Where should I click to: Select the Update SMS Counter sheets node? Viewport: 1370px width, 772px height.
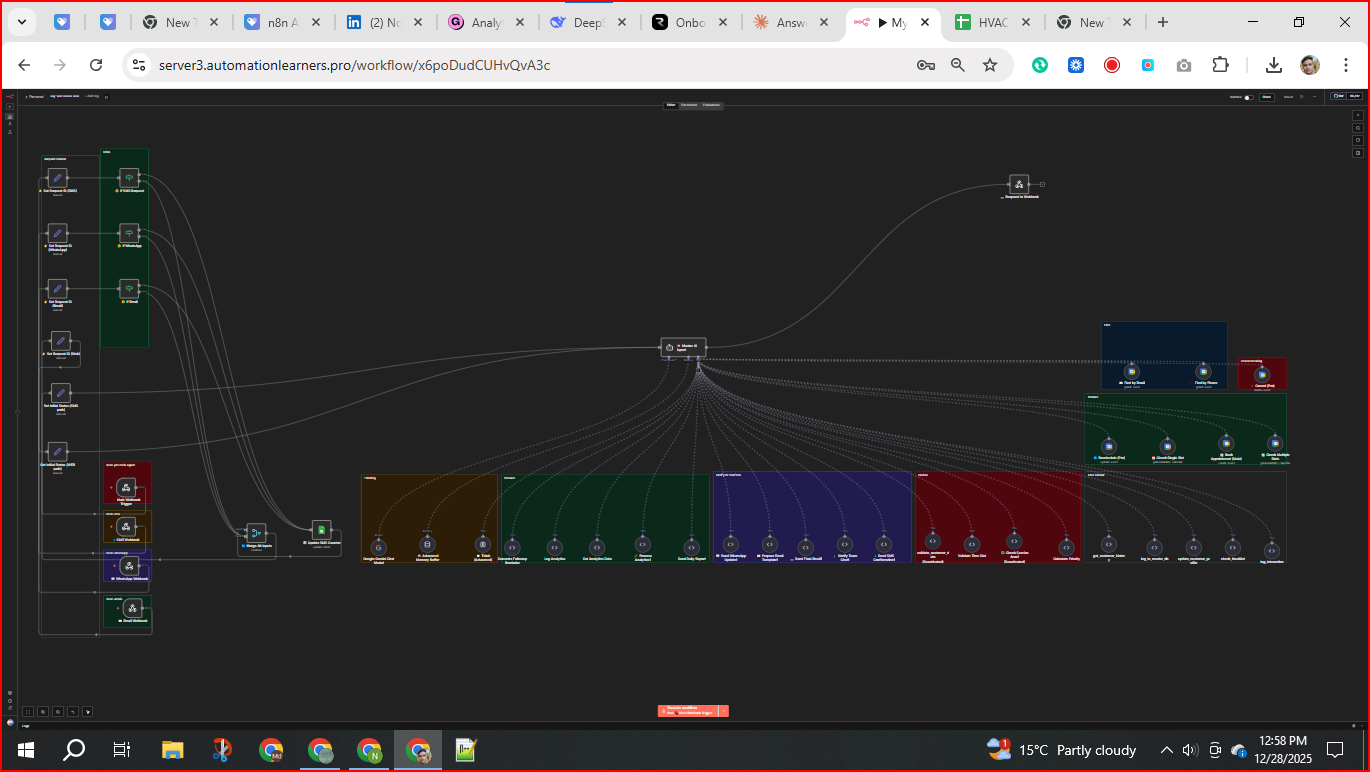tap(321, 530)
